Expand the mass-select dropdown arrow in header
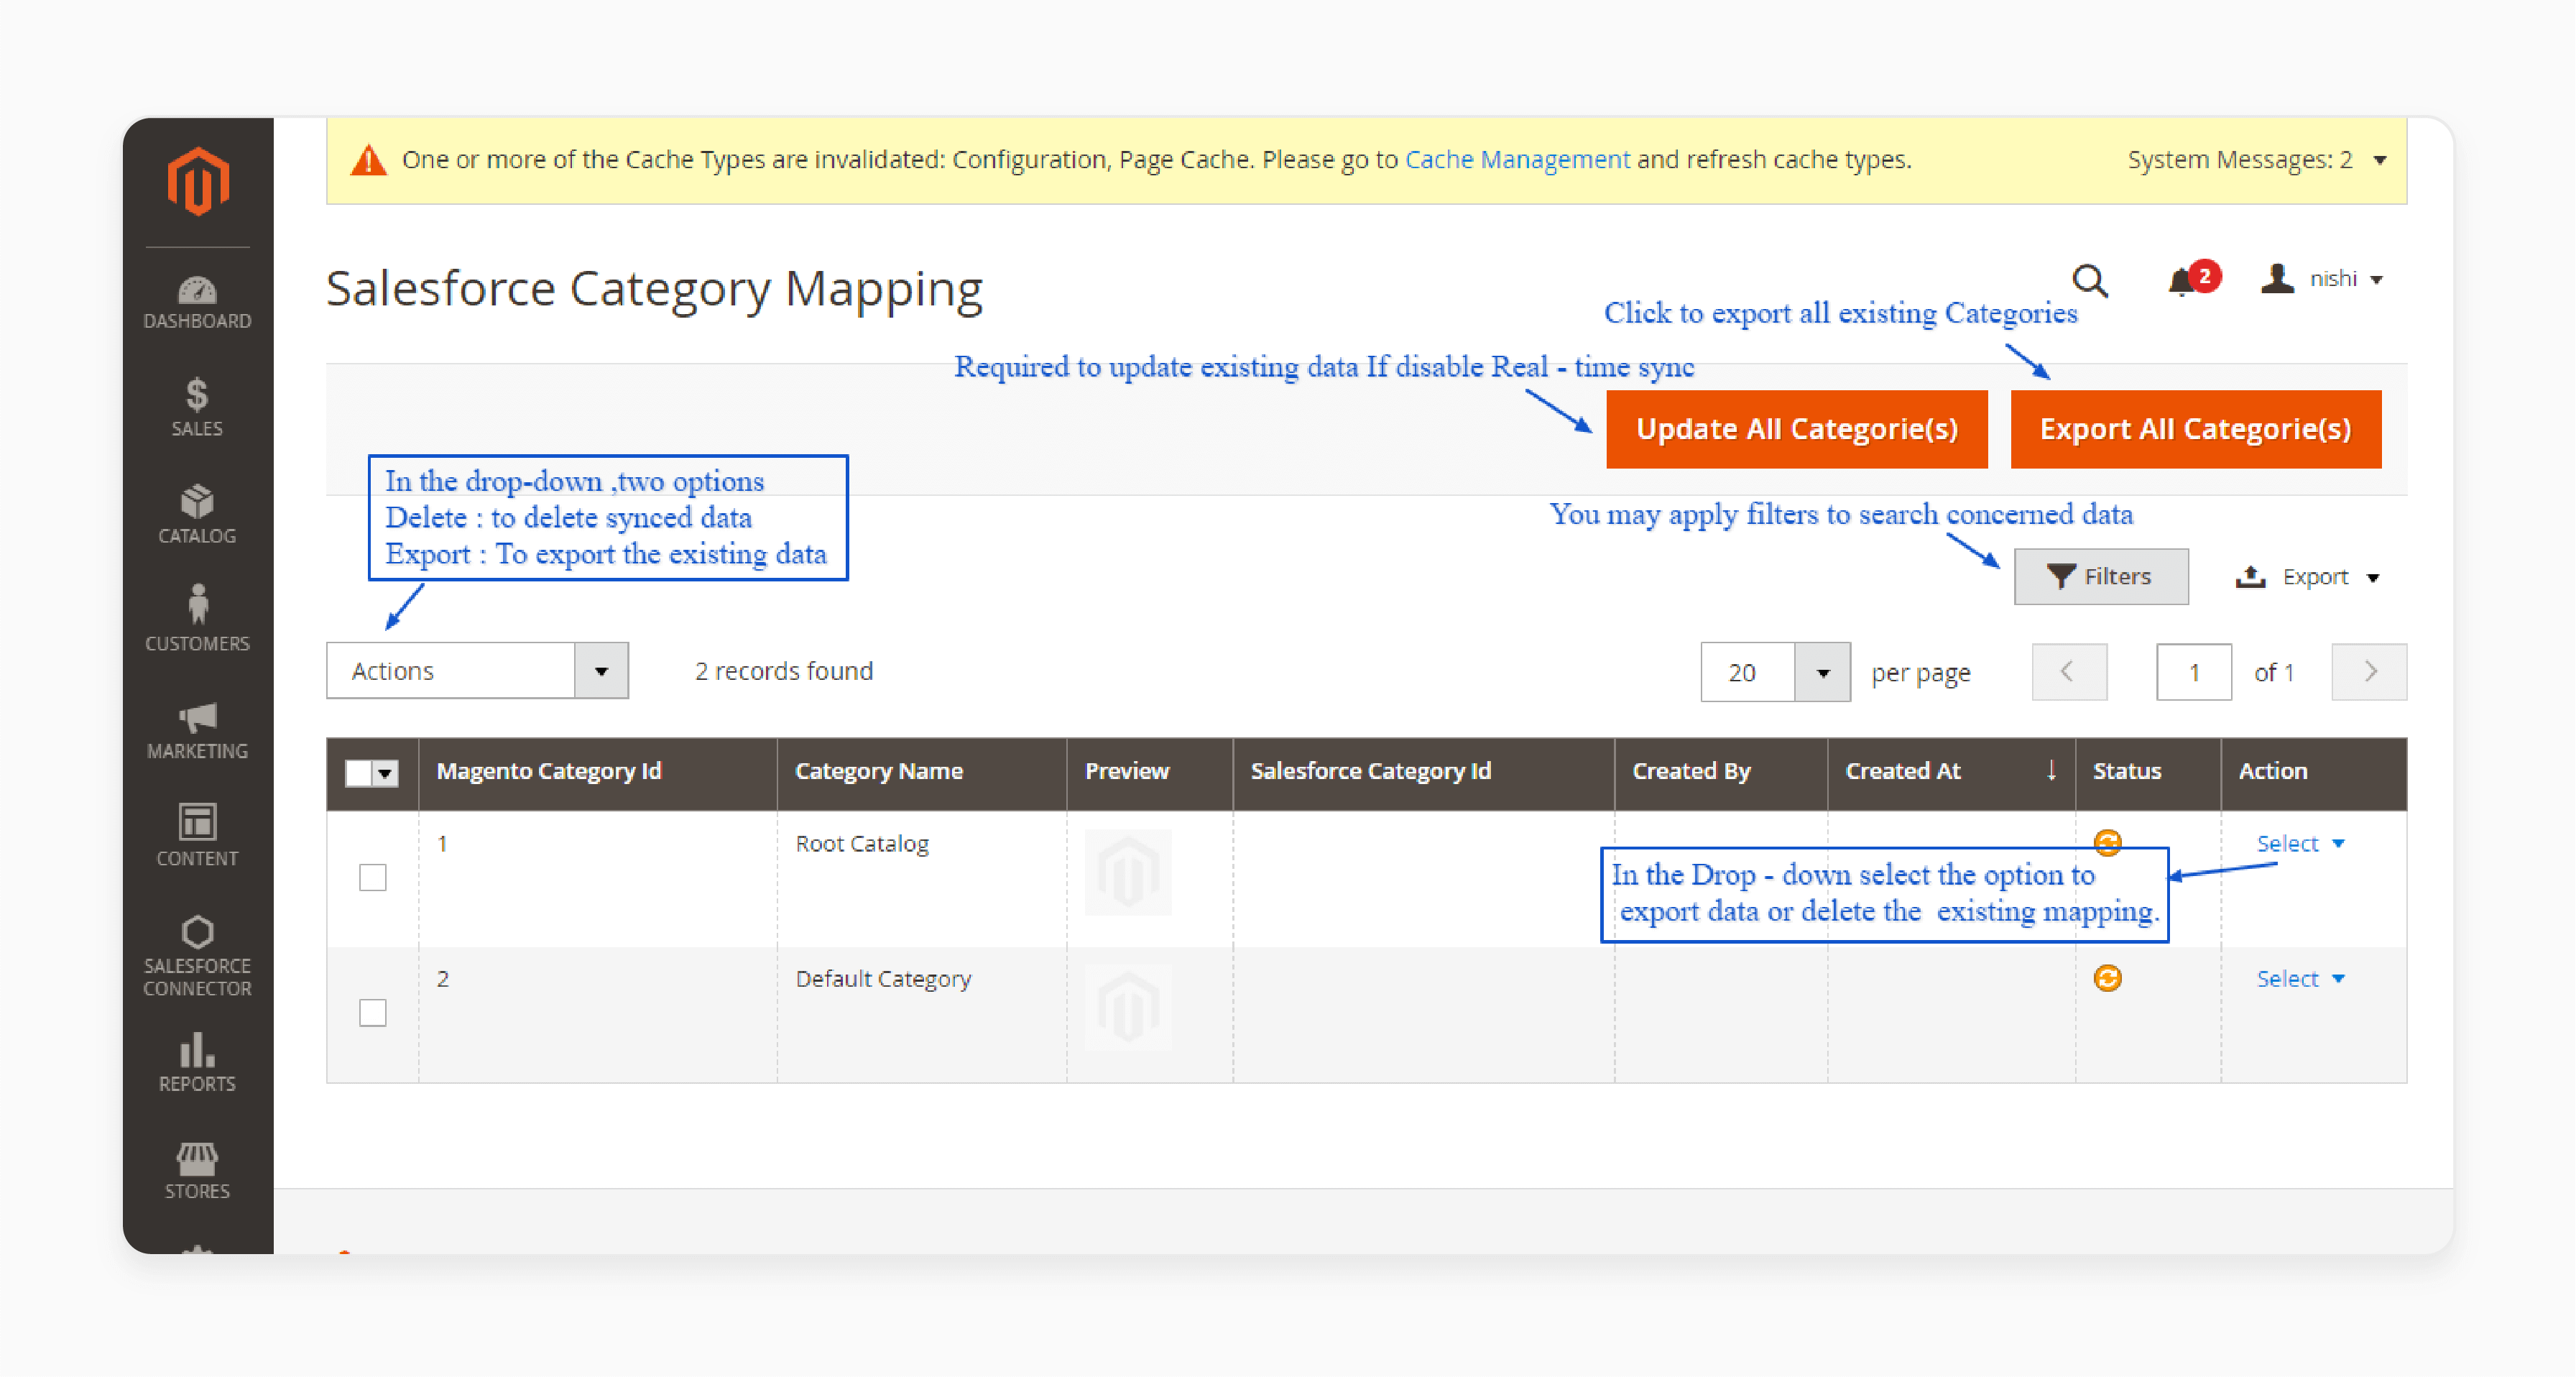 pos(386,772)
